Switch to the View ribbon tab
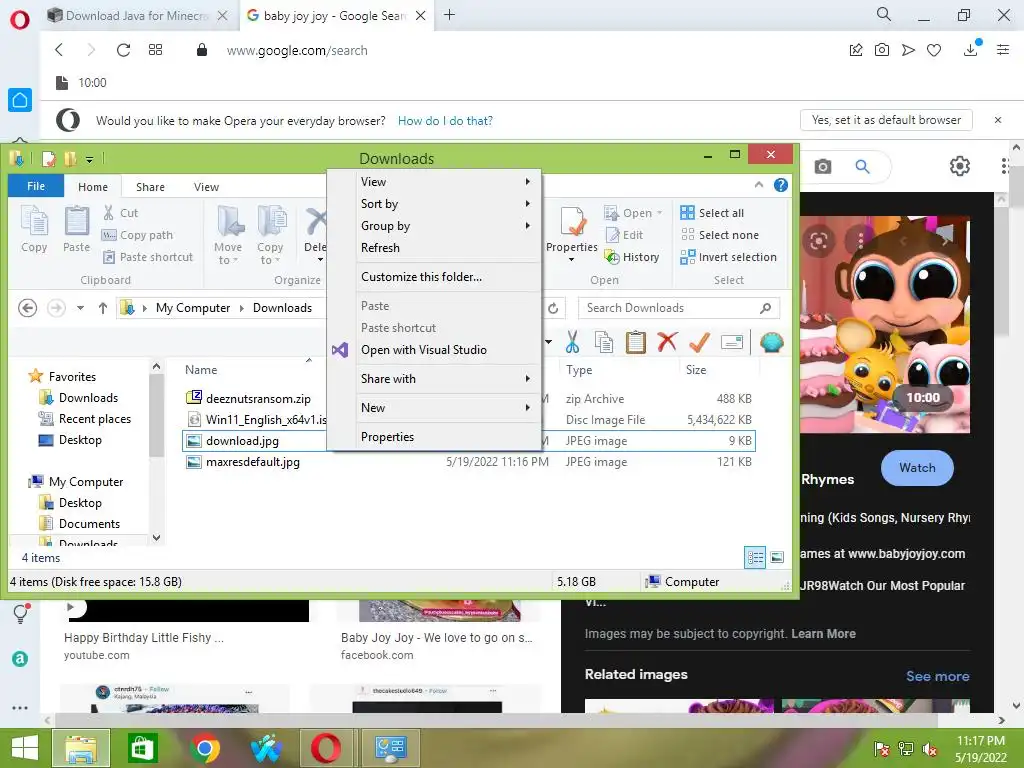The height and width of the screenshot is (768, 1024). [x=206, y=187]
